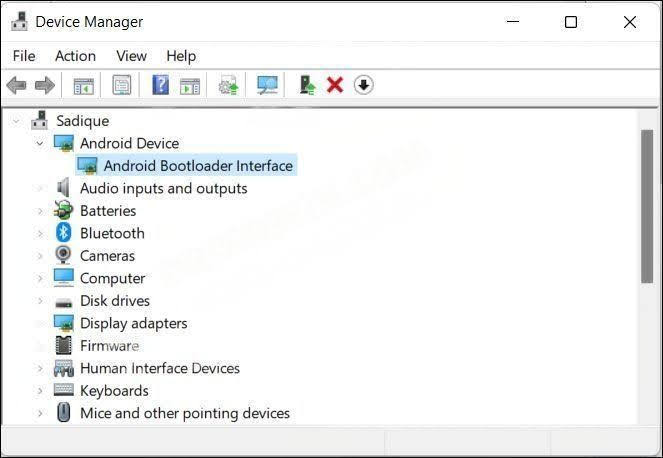This screenshot has width=663, height=458.
Task: Click the Android Bootloader Interface device icon
Action: point(88,166)
